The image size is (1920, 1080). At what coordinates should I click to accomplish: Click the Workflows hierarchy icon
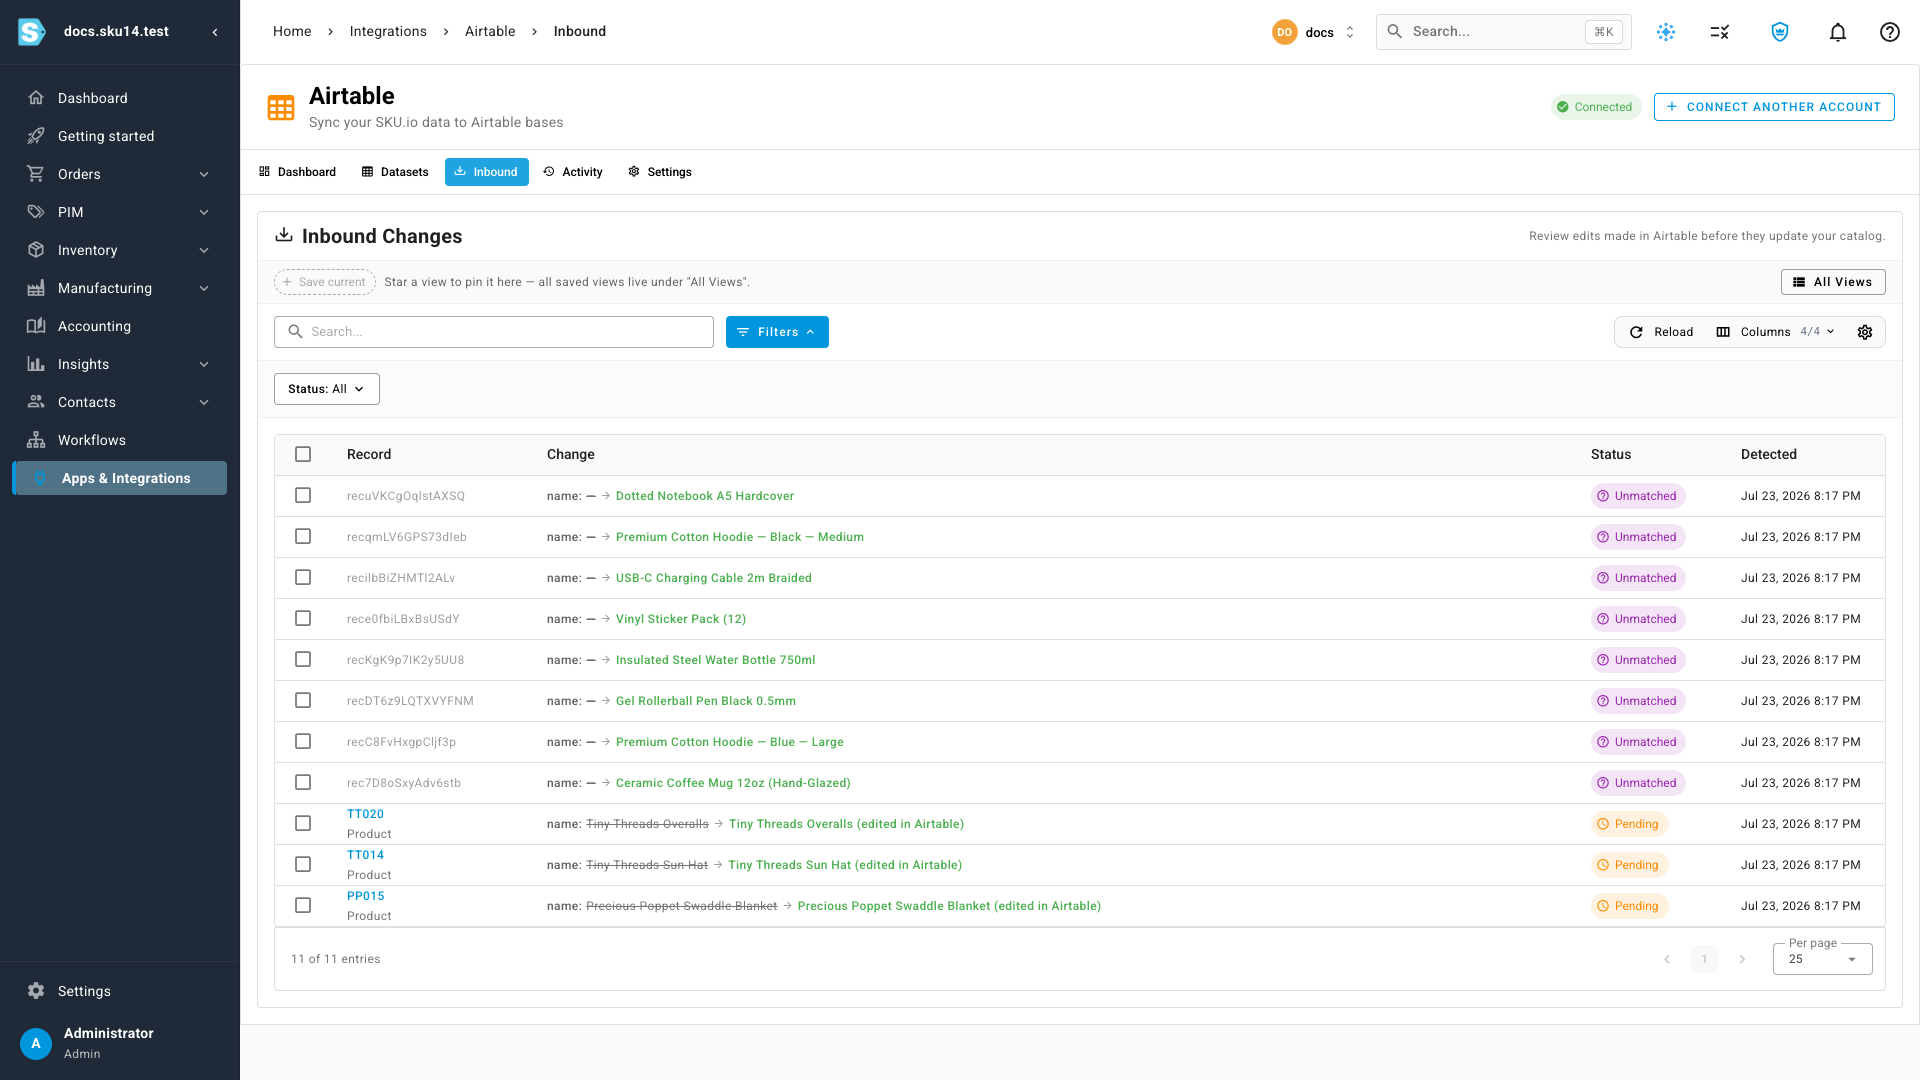(x=36, y=440)
